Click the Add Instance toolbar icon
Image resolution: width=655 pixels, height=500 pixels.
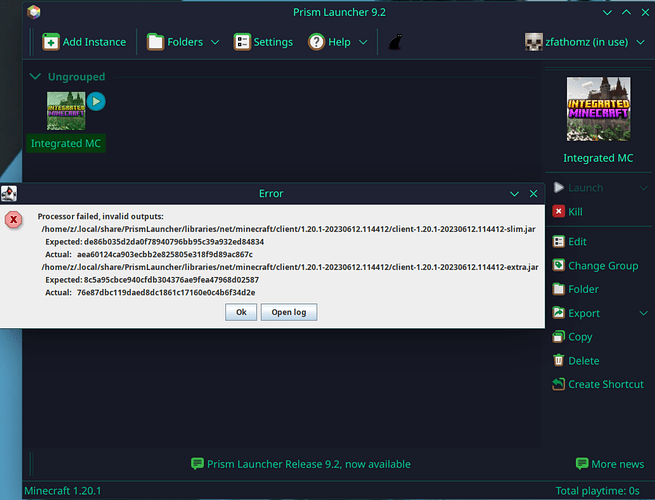pyautogui.click(x=51, y=42)
